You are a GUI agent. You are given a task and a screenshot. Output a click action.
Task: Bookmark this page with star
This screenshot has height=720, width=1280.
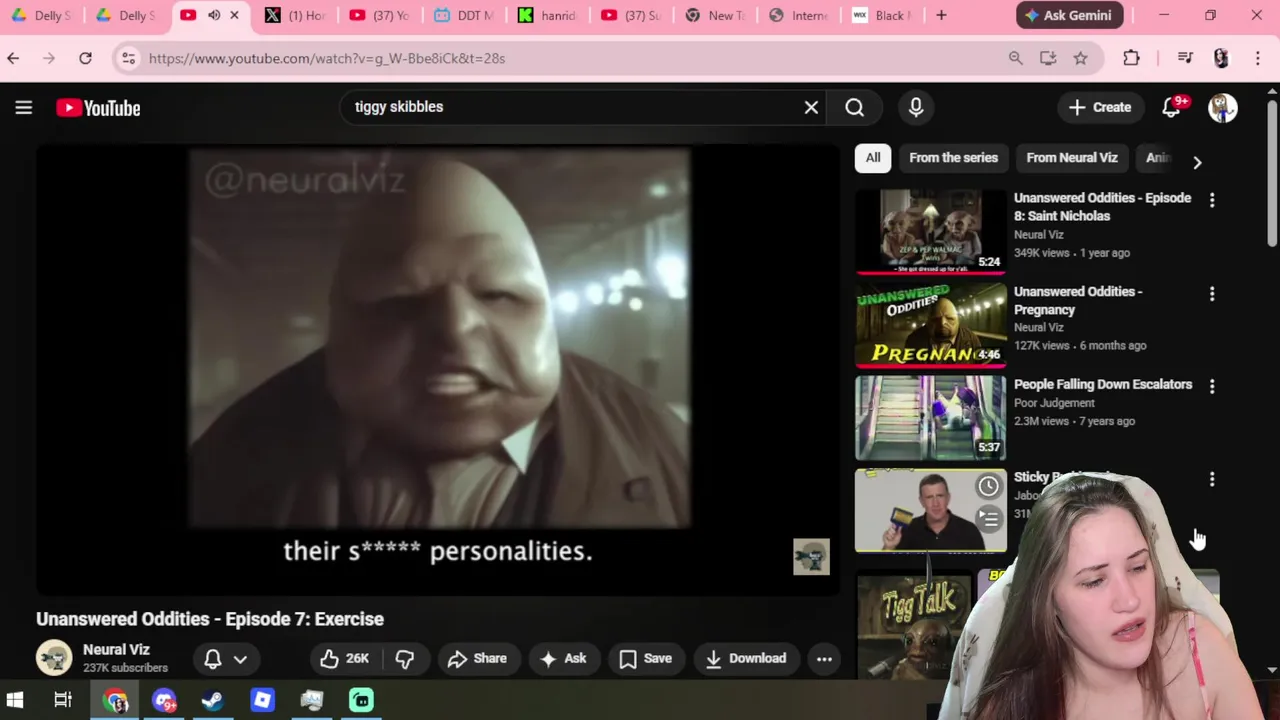point(1080,58)
